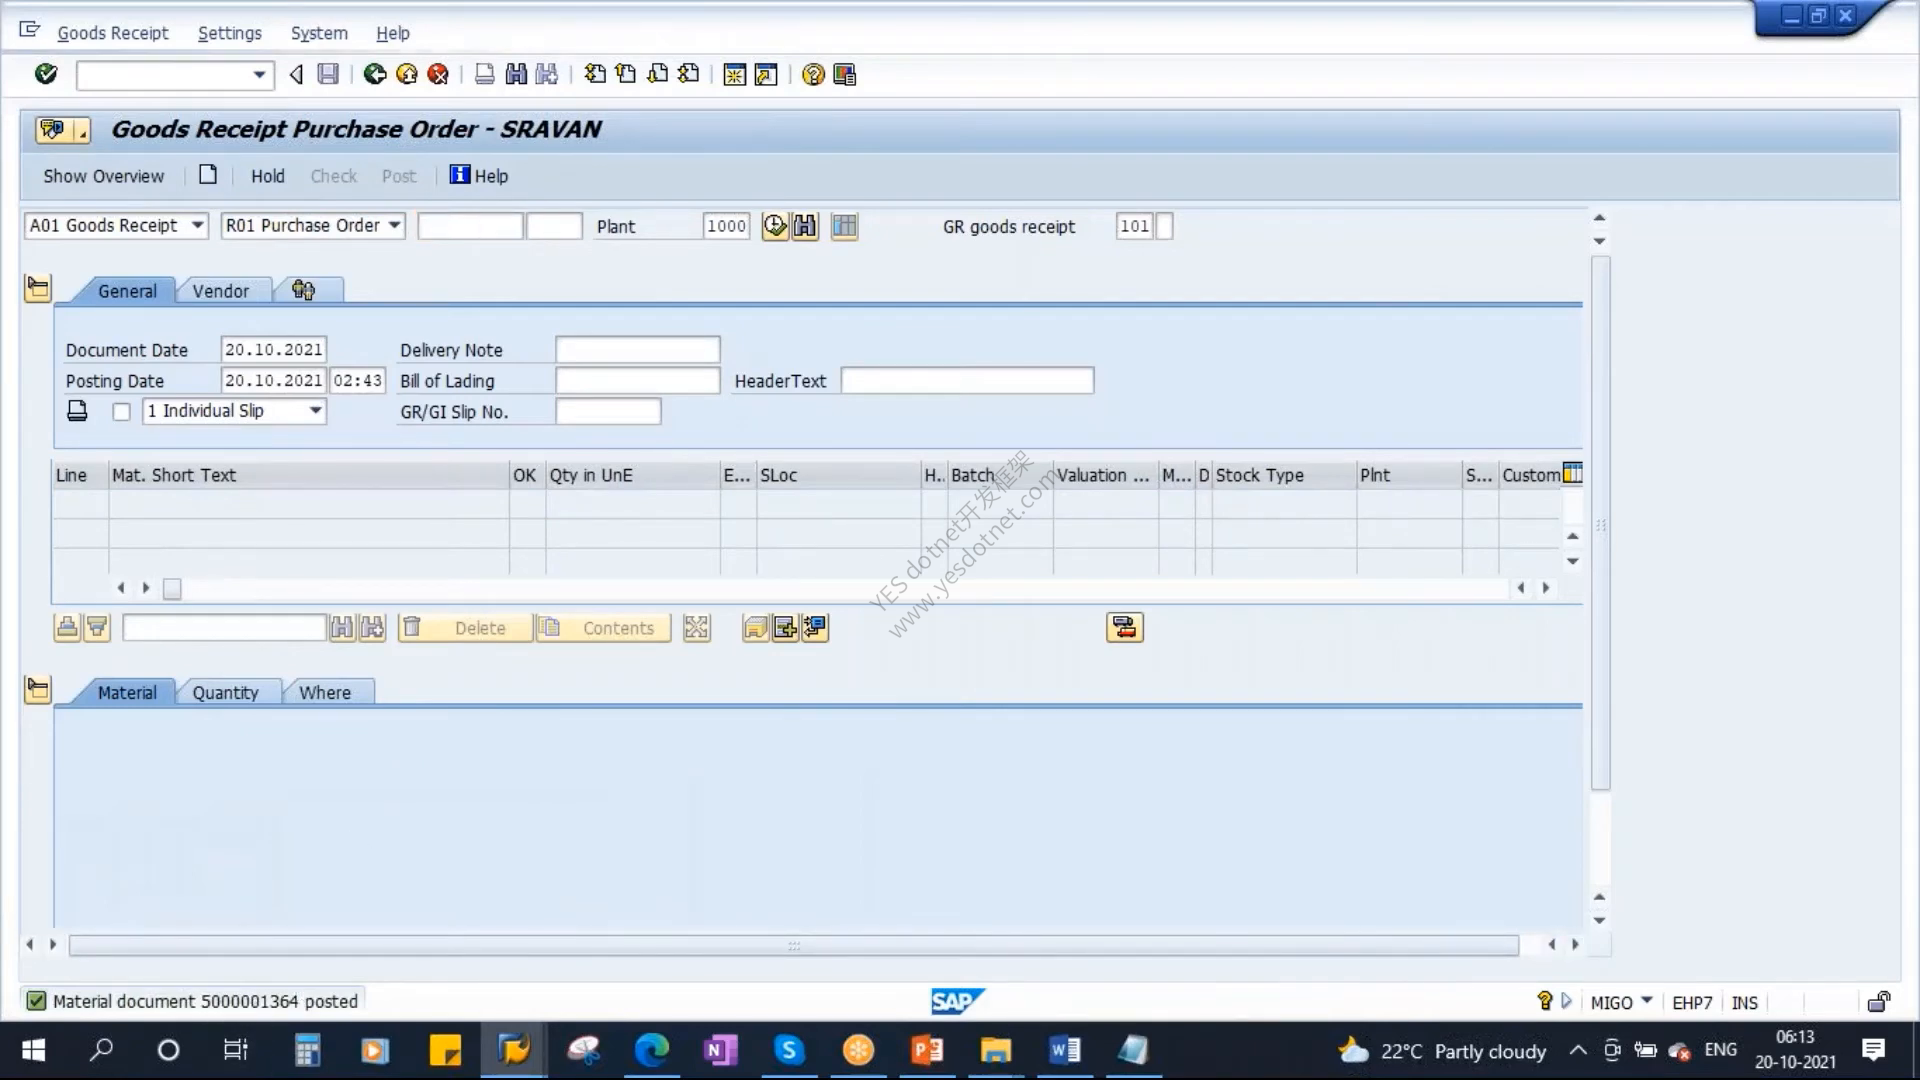Click the yellow question mark Help icon
The image size is (1920, 1080).
pos(813,74)
